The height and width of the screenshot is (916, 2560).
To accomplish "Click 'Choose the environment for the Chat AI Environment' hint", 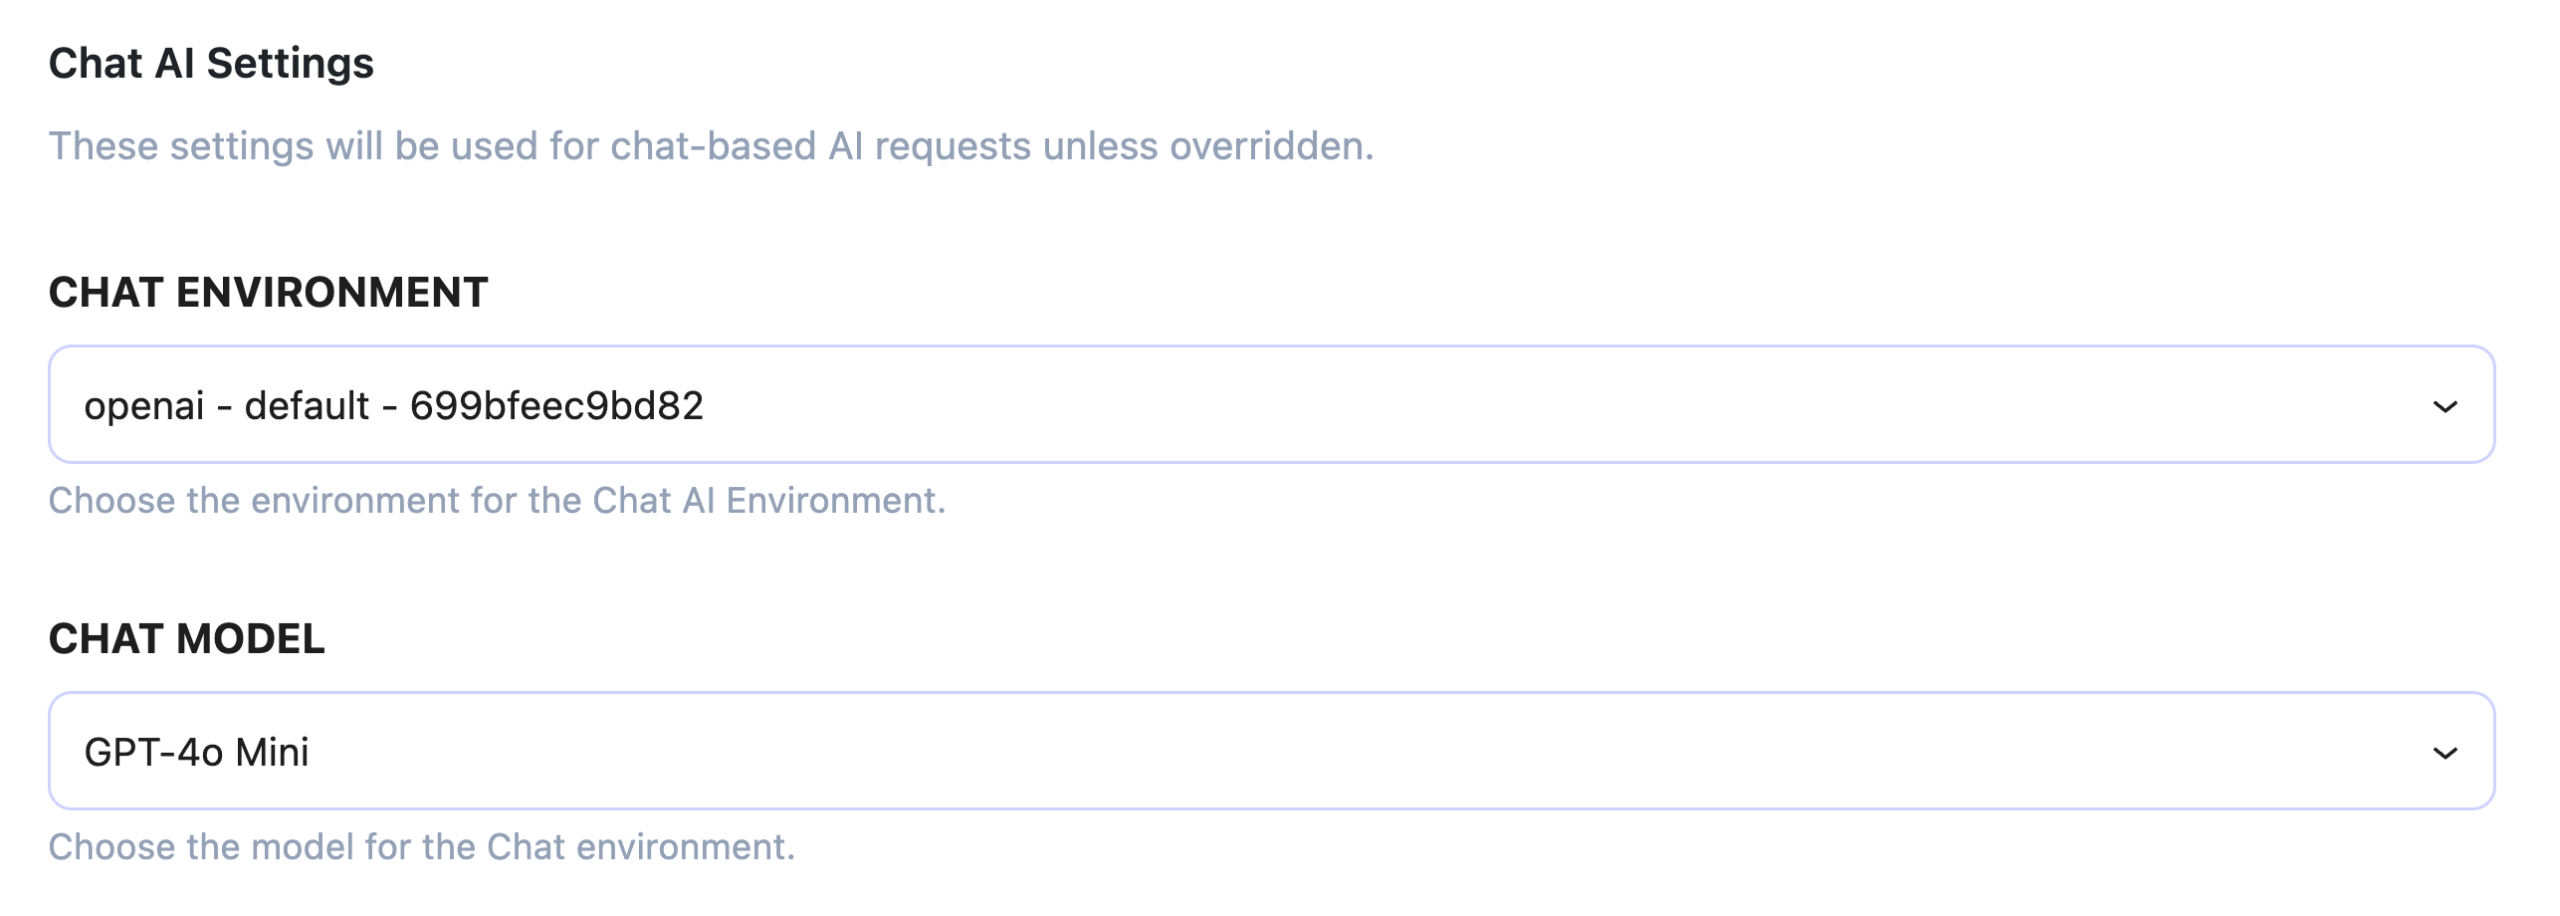I will click(496, 500).
